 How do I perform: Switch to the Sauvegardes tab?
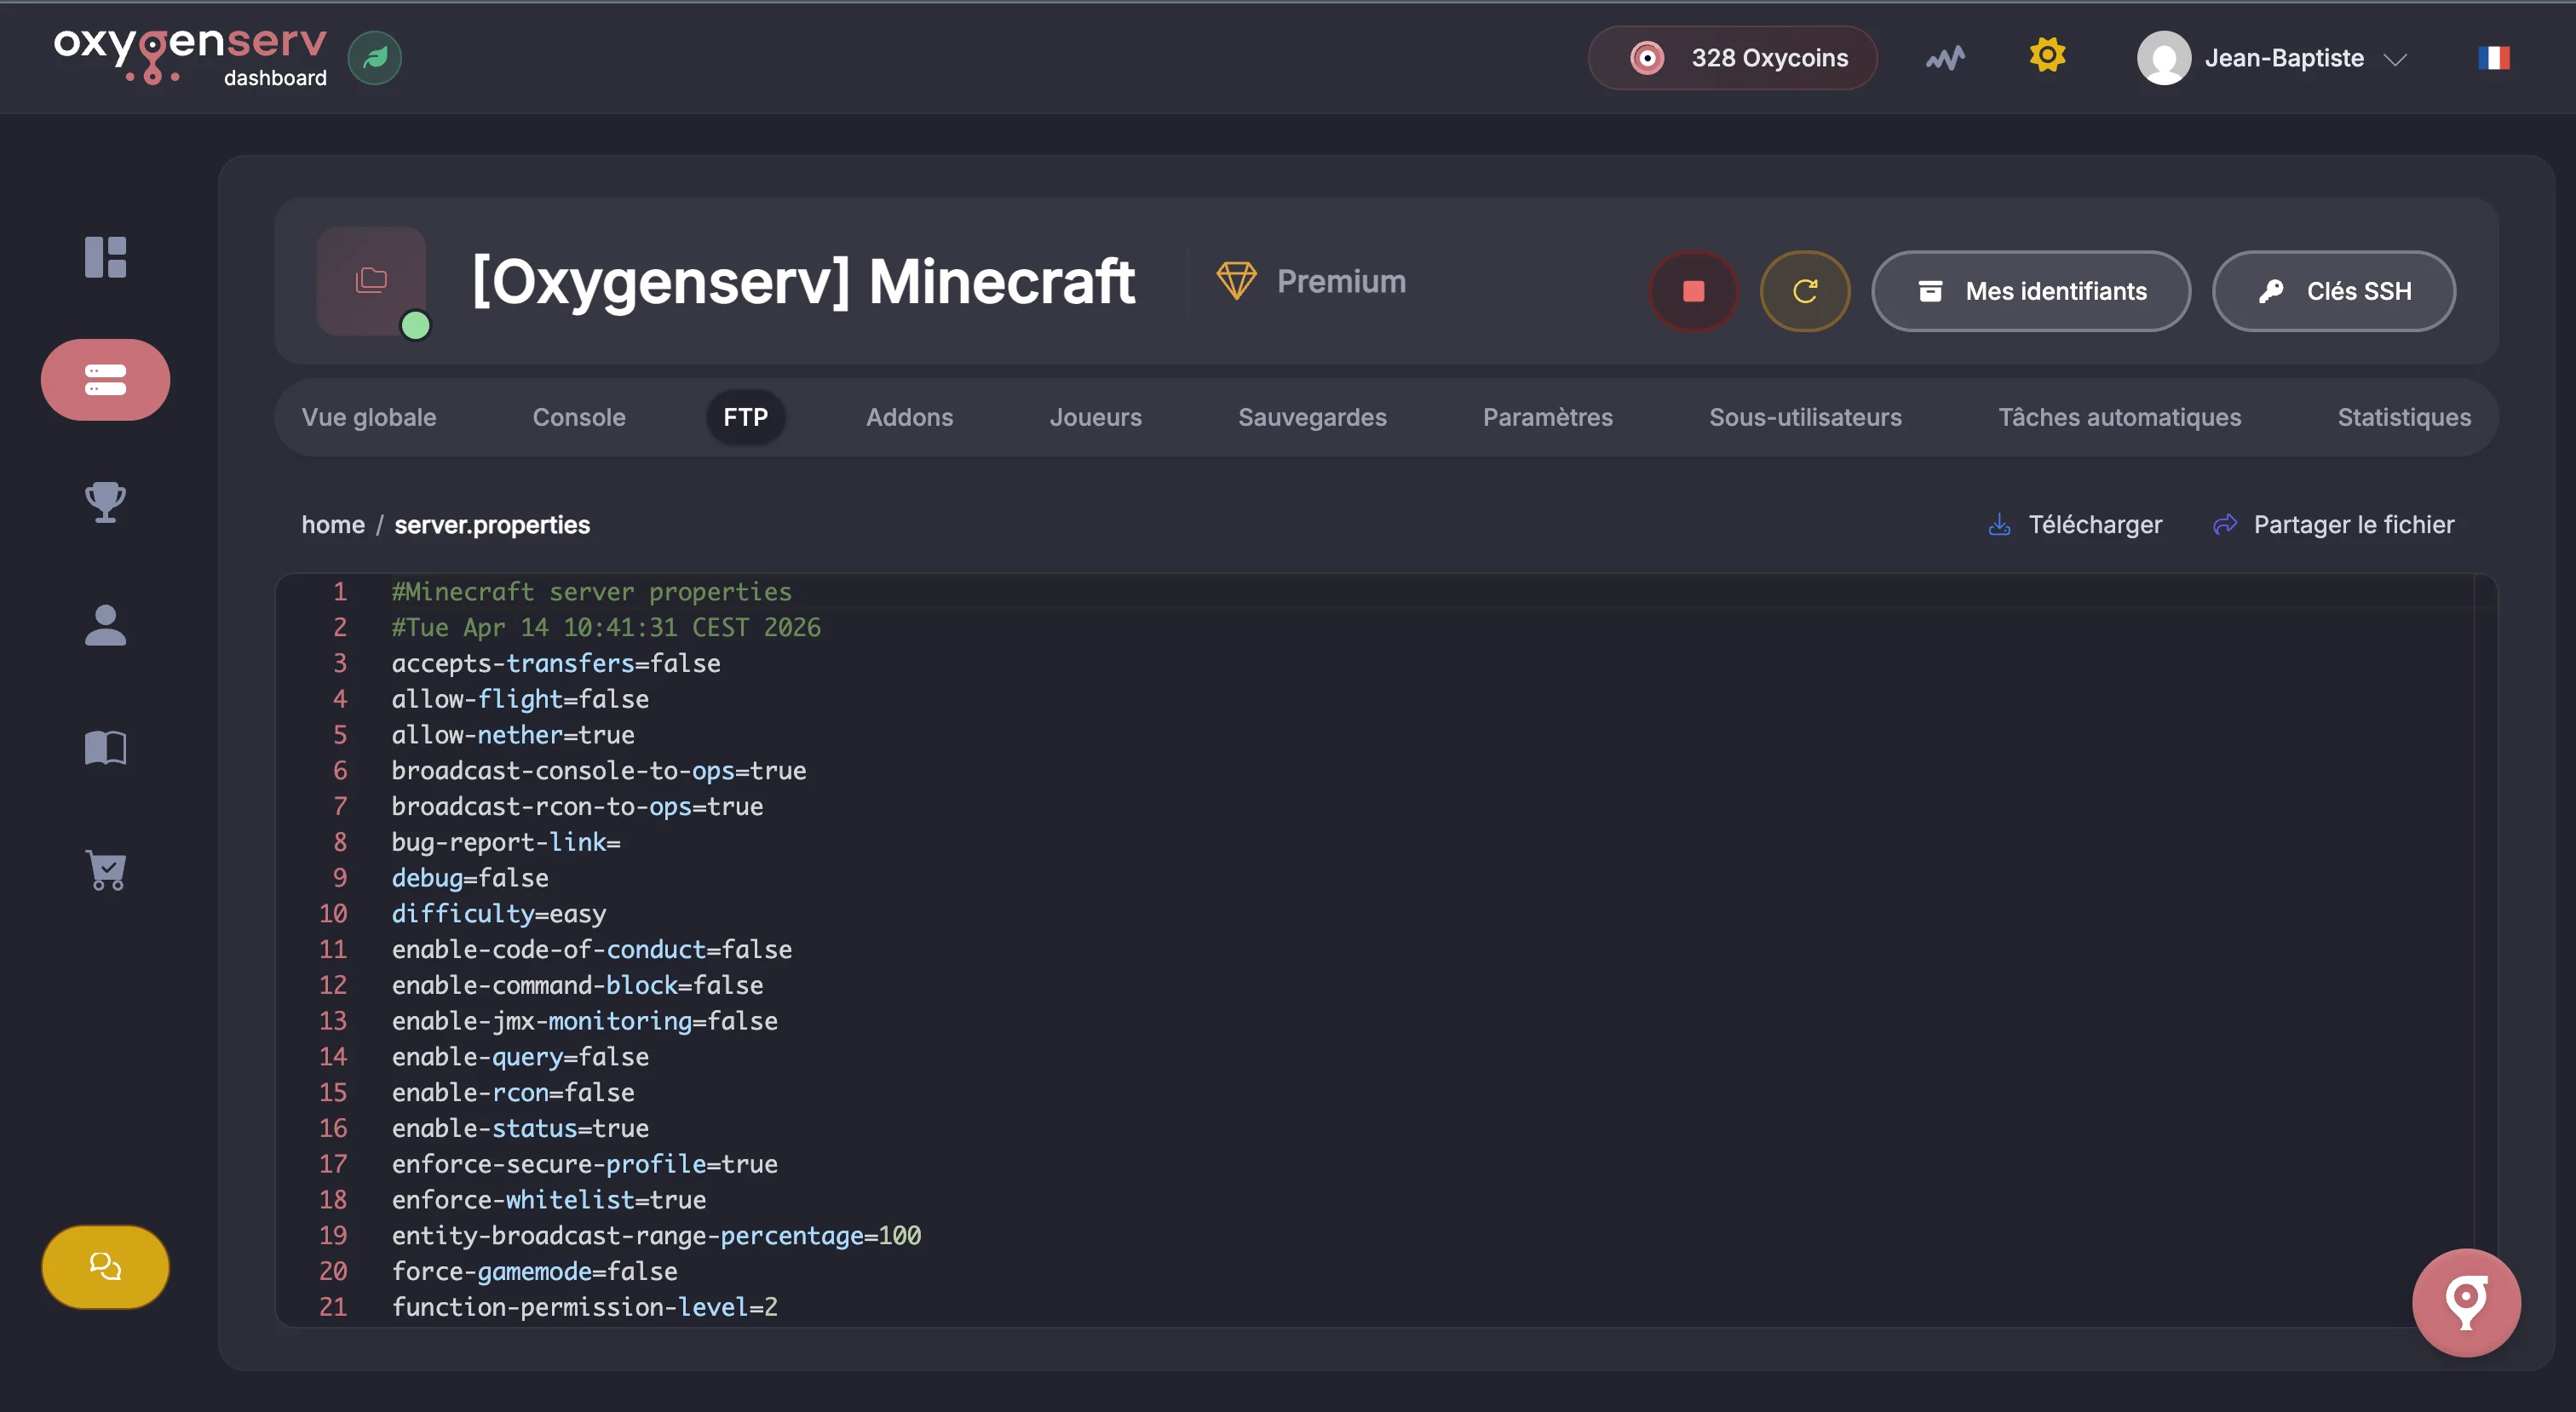[x=1312, y=417]
